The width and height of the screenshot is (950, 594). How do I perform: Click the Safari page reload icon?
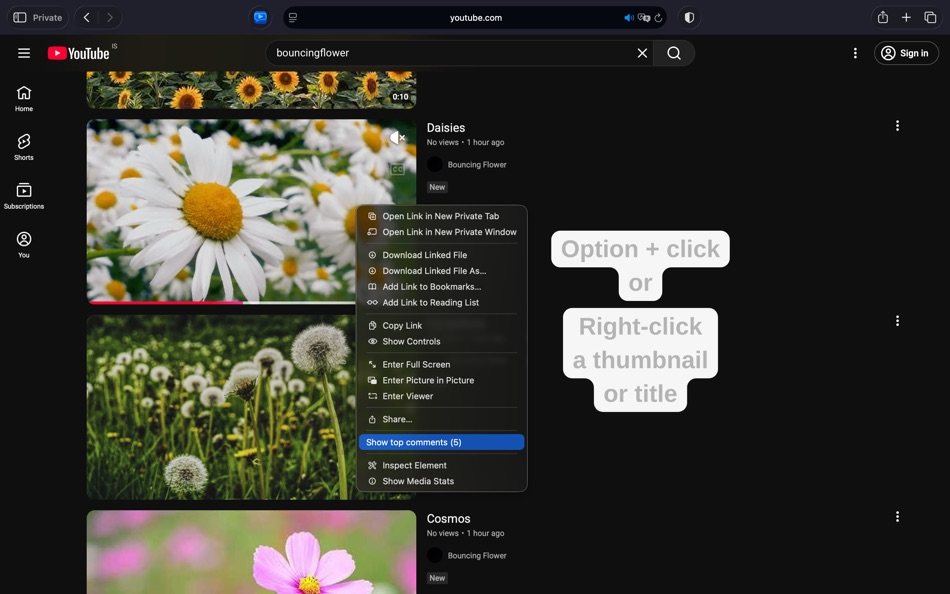pyautogui.click(x=657, y=17)
